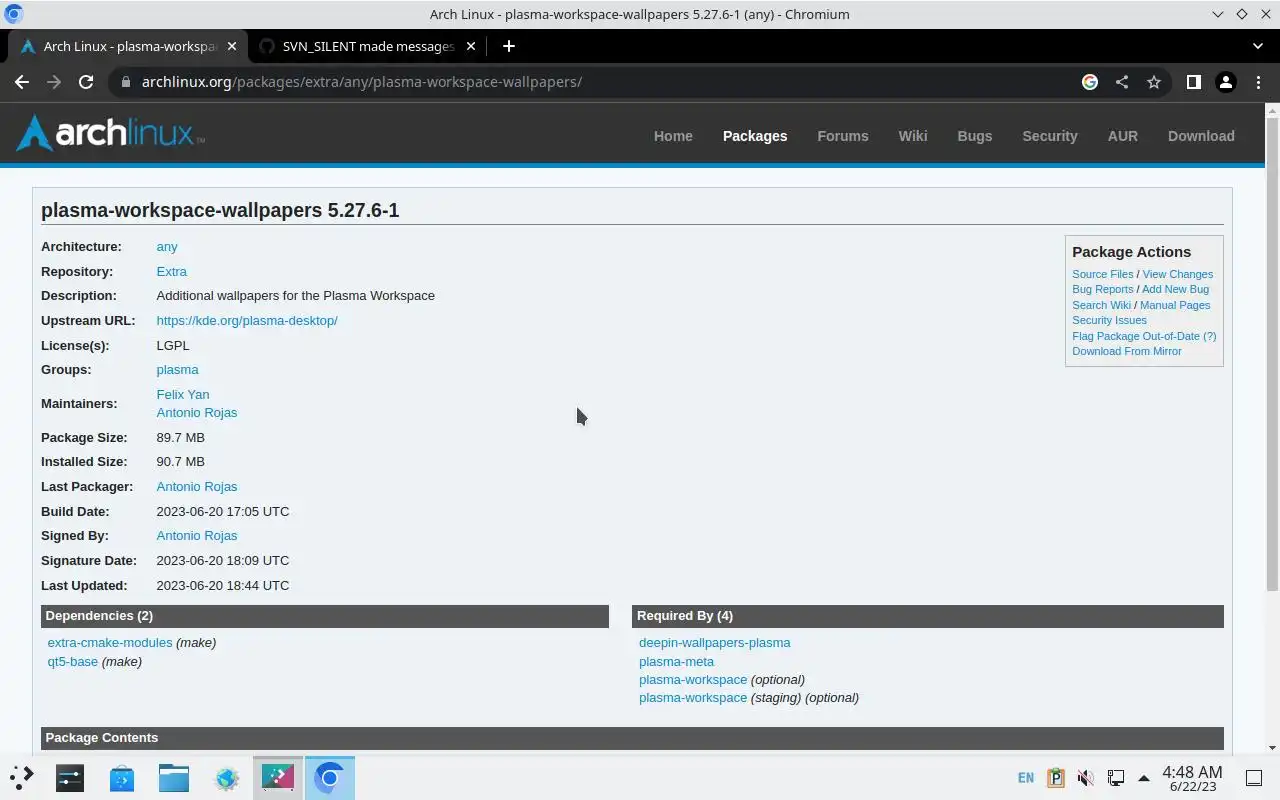Open the Google Translate icon in address bar
The height and width of the screenshot is (800, 1280).
(x=1090, y=82)
